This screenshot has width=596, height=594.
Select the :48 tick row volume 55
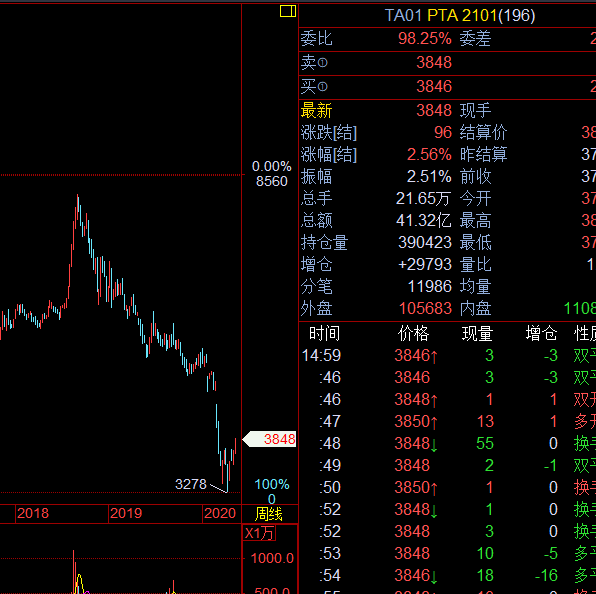[485, 444]
